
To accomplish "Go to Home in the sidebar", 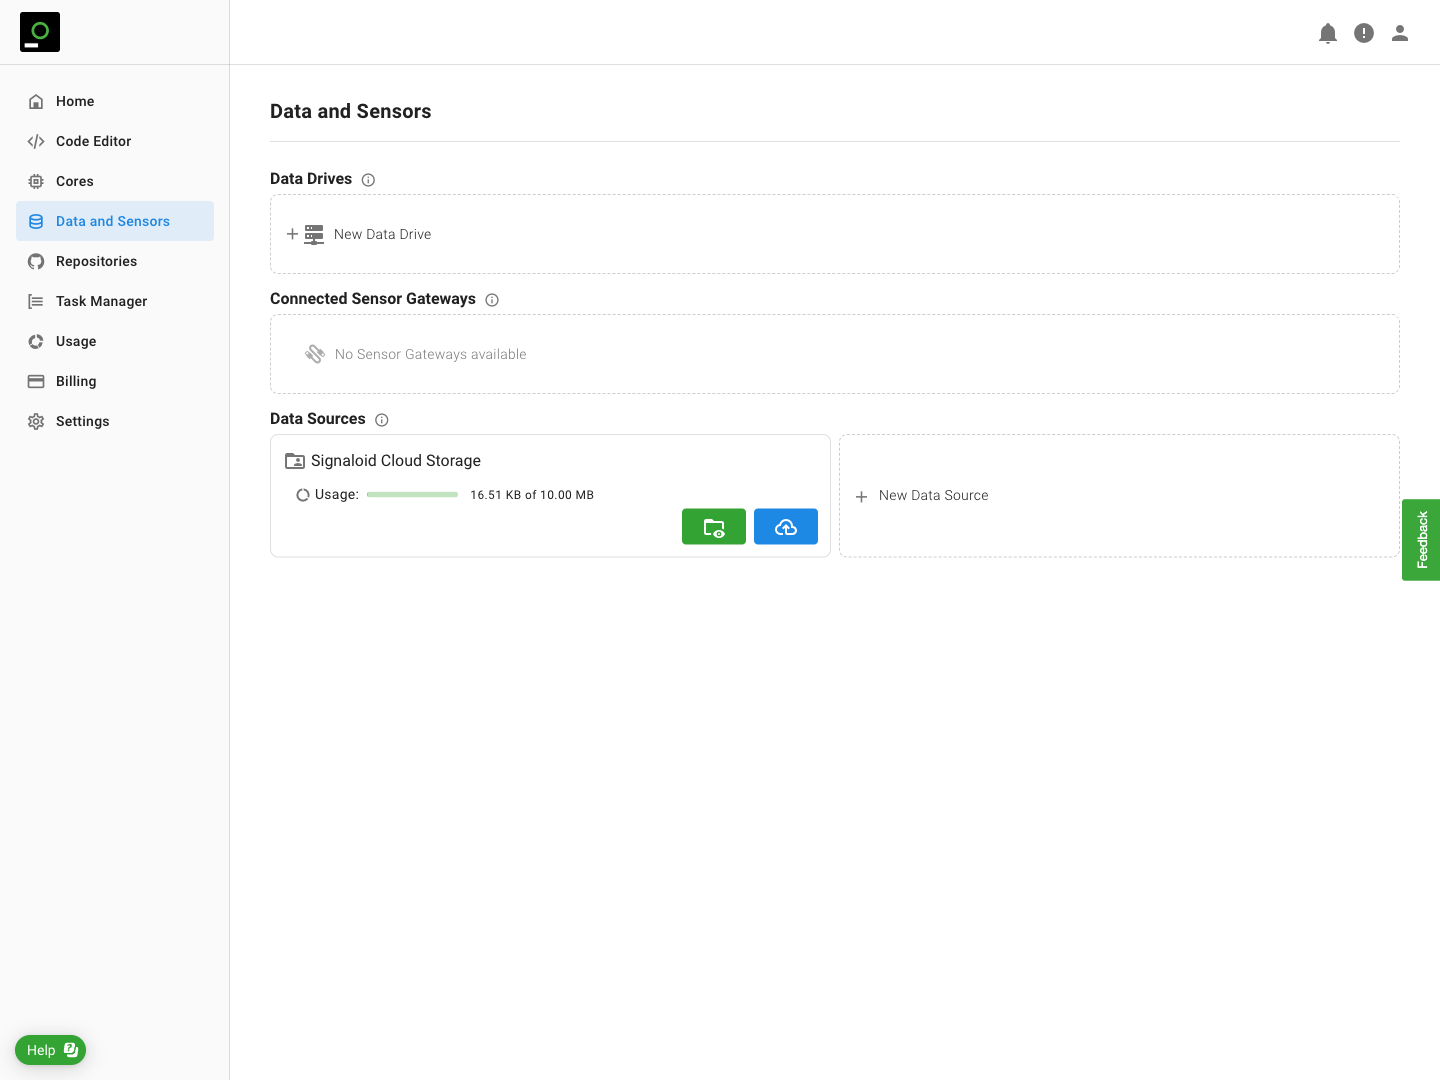I will (75, 101).
